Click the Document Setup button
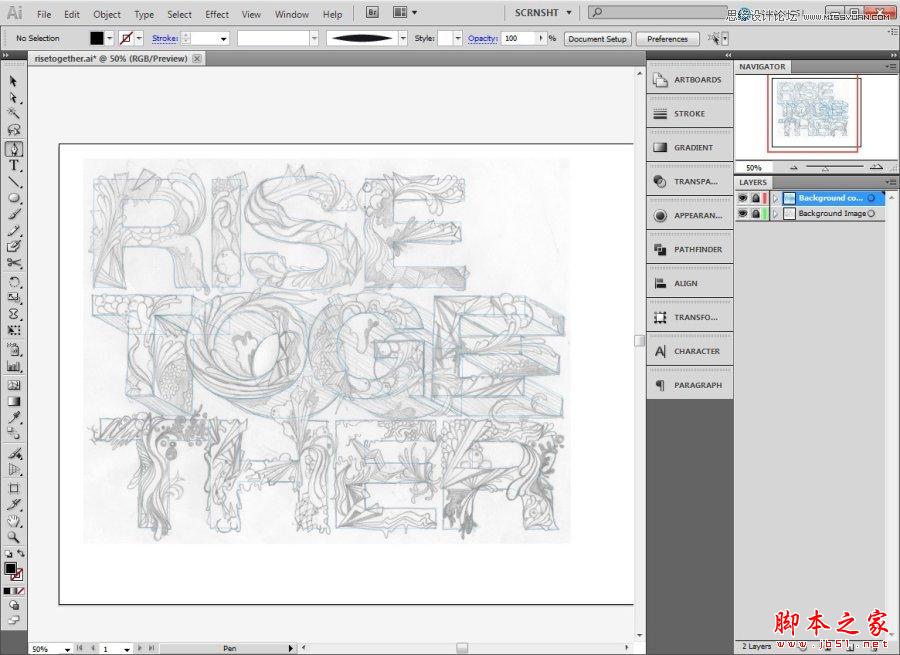 tap(597, 38)
